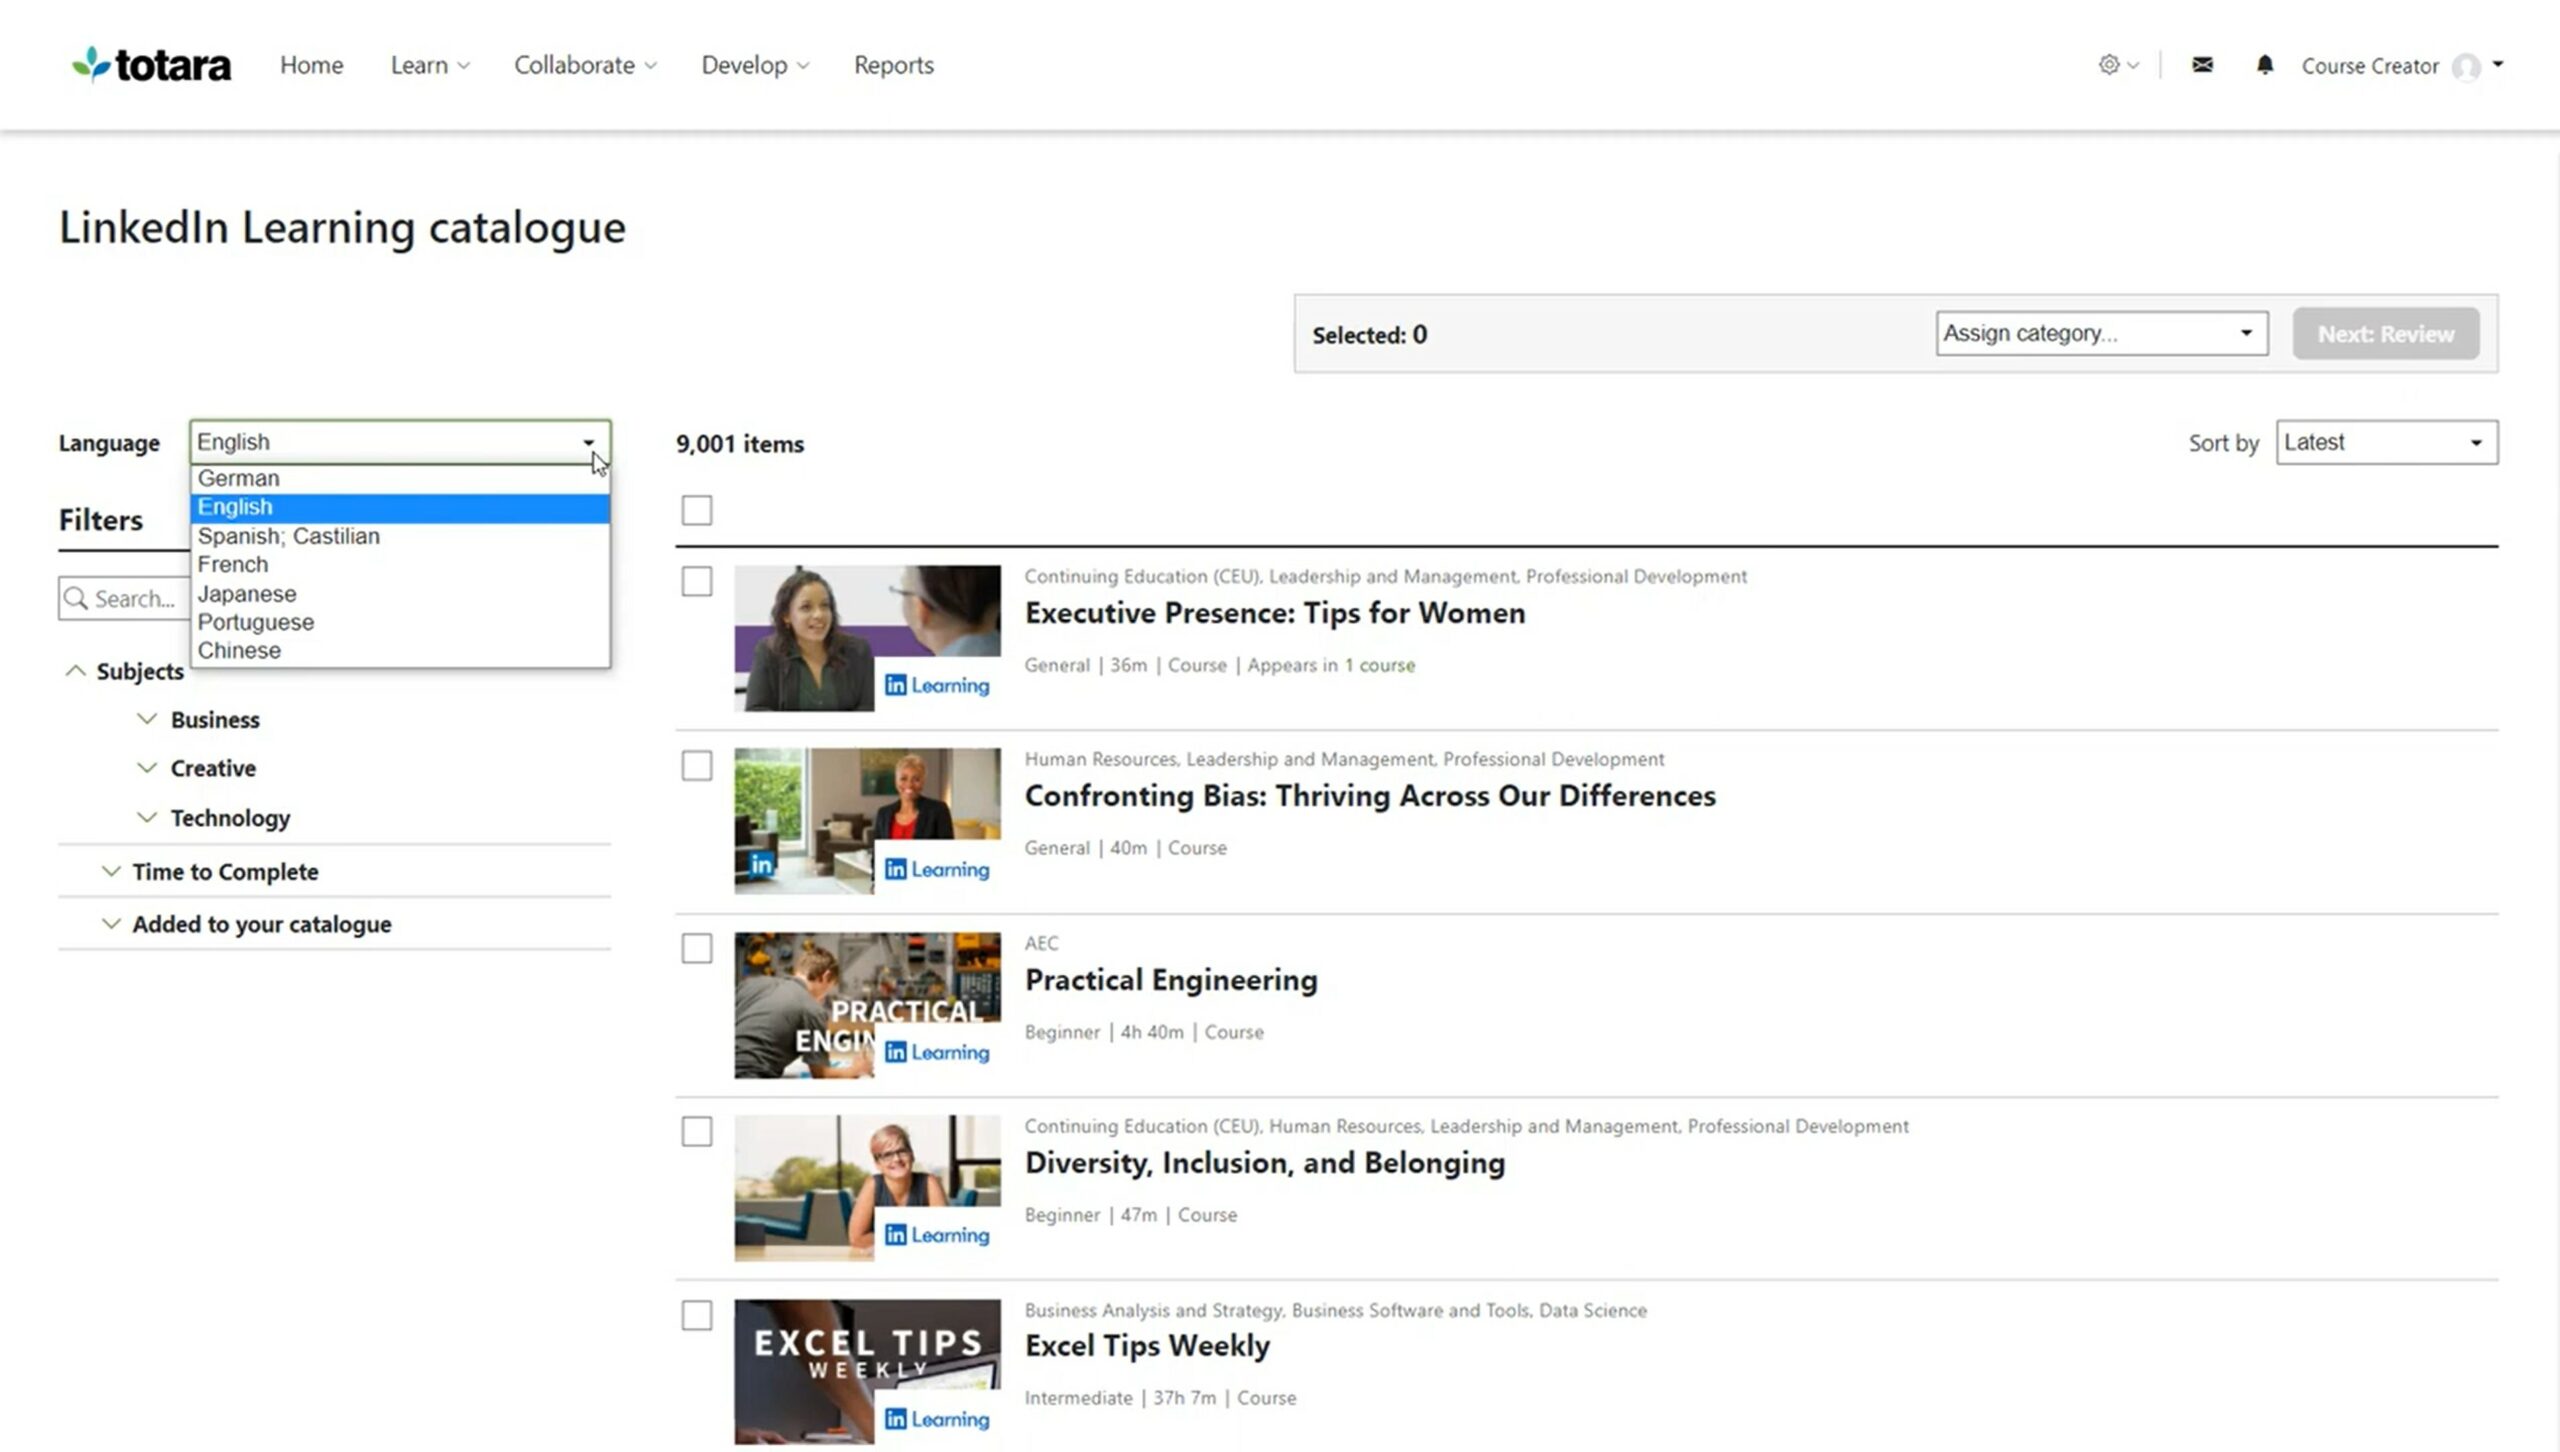Click the search magnifier icon
This screenshot has width=2560, height=1452.
click(78, 598)
